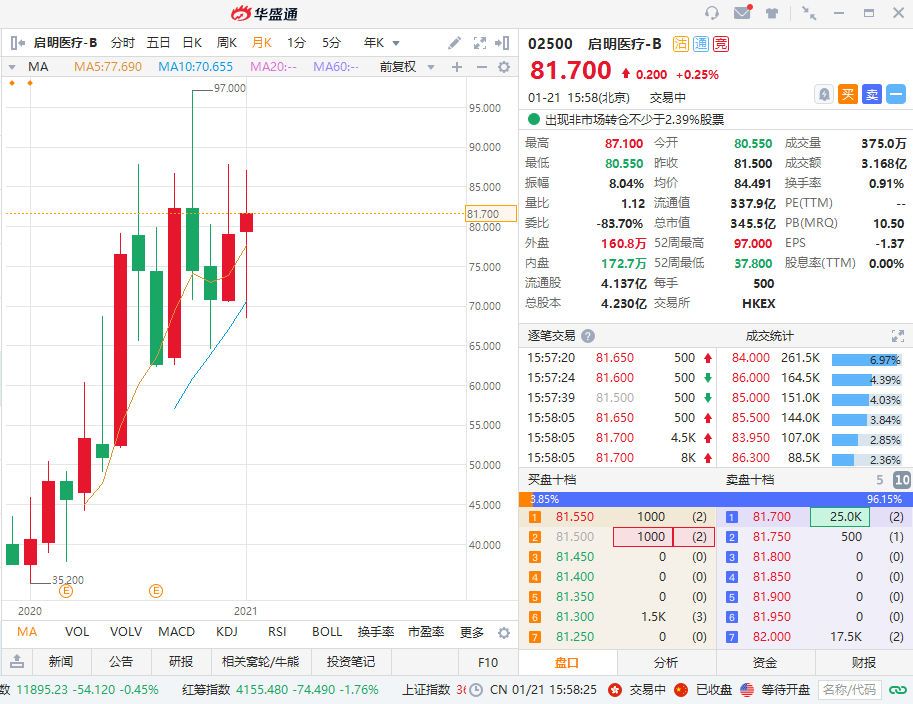
Task: Toggle the RSI sub-indicator
Action: point(277,632)
